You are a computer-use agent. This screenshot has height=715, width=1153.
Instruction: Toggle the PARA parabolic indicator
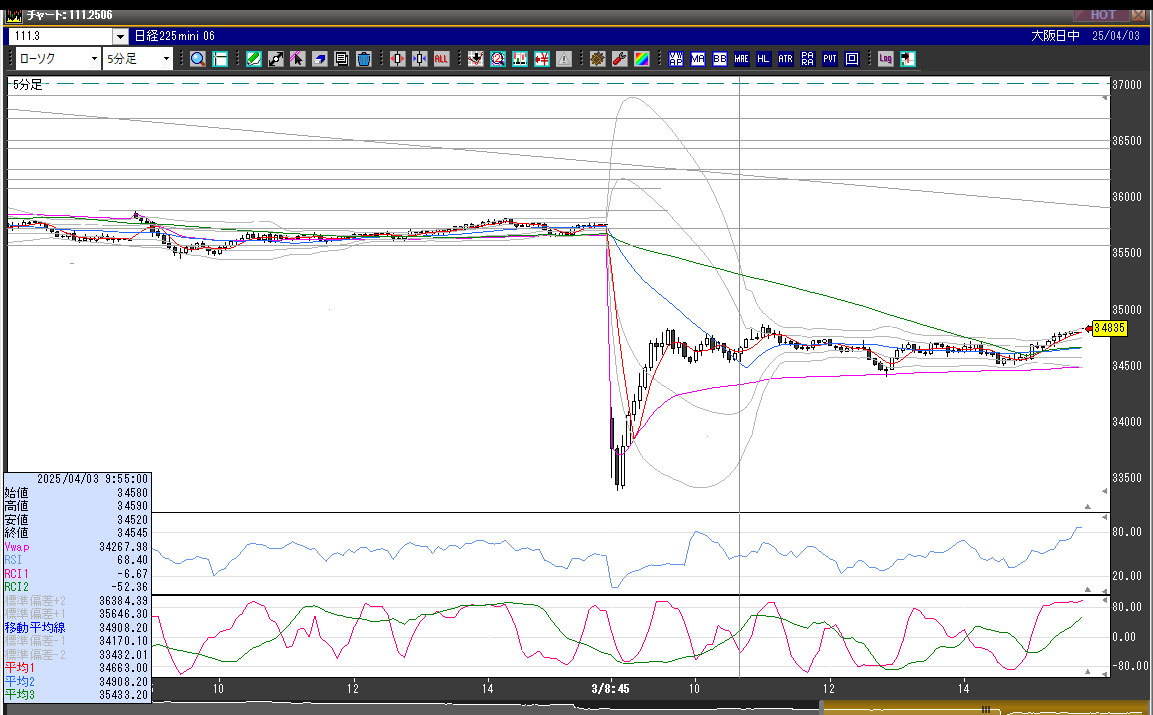point(807,59)
